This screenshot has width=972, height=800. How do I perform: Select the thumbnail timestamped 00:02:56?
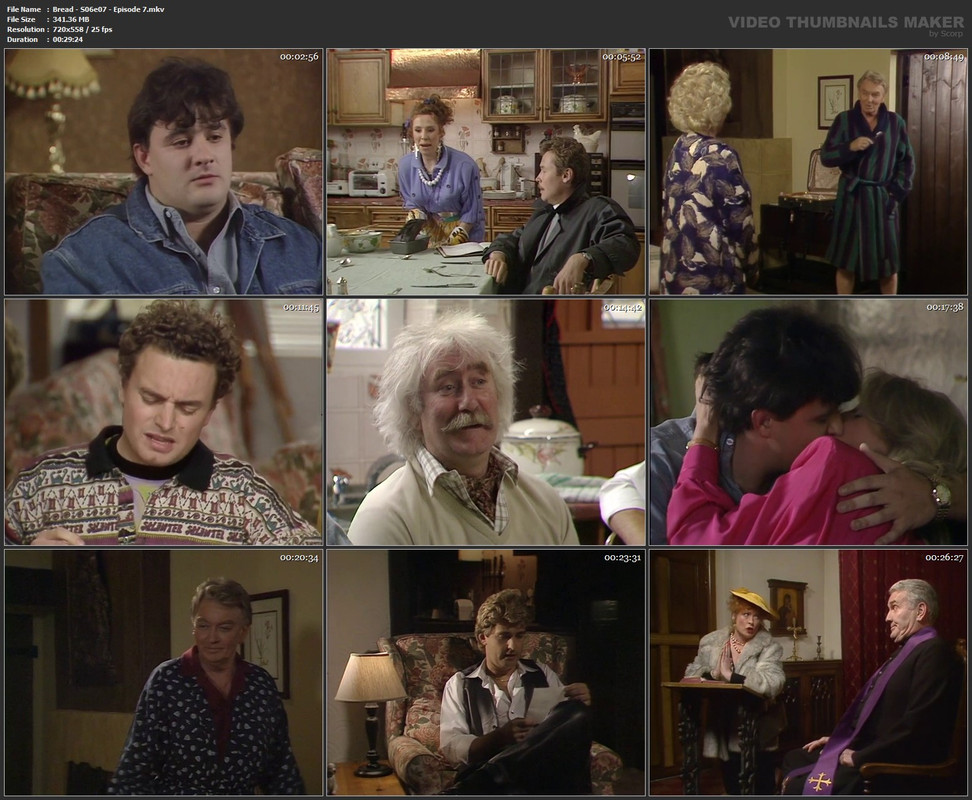pyautogui.click(x=164, y=172)
